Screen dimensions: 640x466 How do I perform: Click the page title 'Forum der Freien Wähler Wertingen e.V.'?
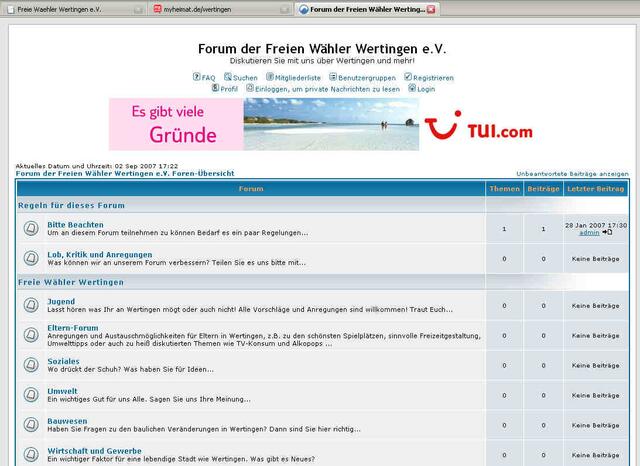tap(322, 49)
